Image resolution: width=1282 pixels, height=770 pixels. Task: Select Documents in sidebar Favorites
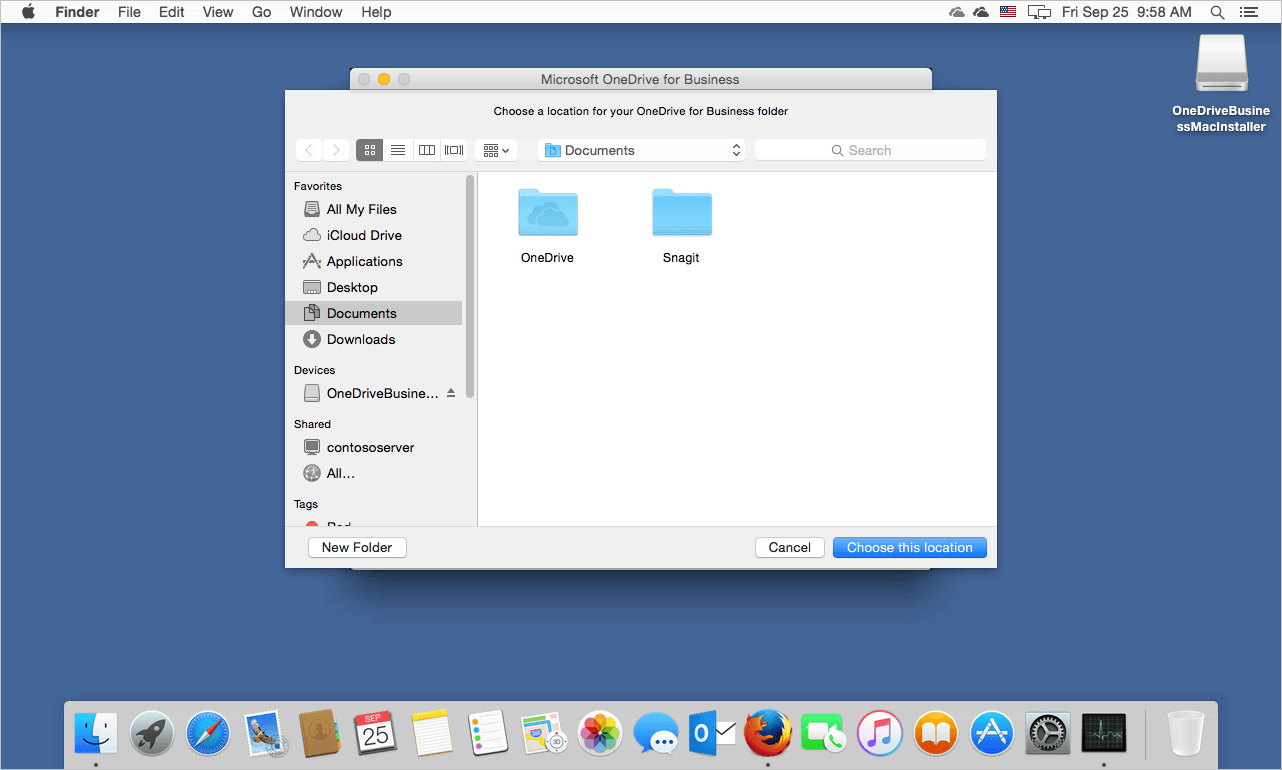[373, 313]
